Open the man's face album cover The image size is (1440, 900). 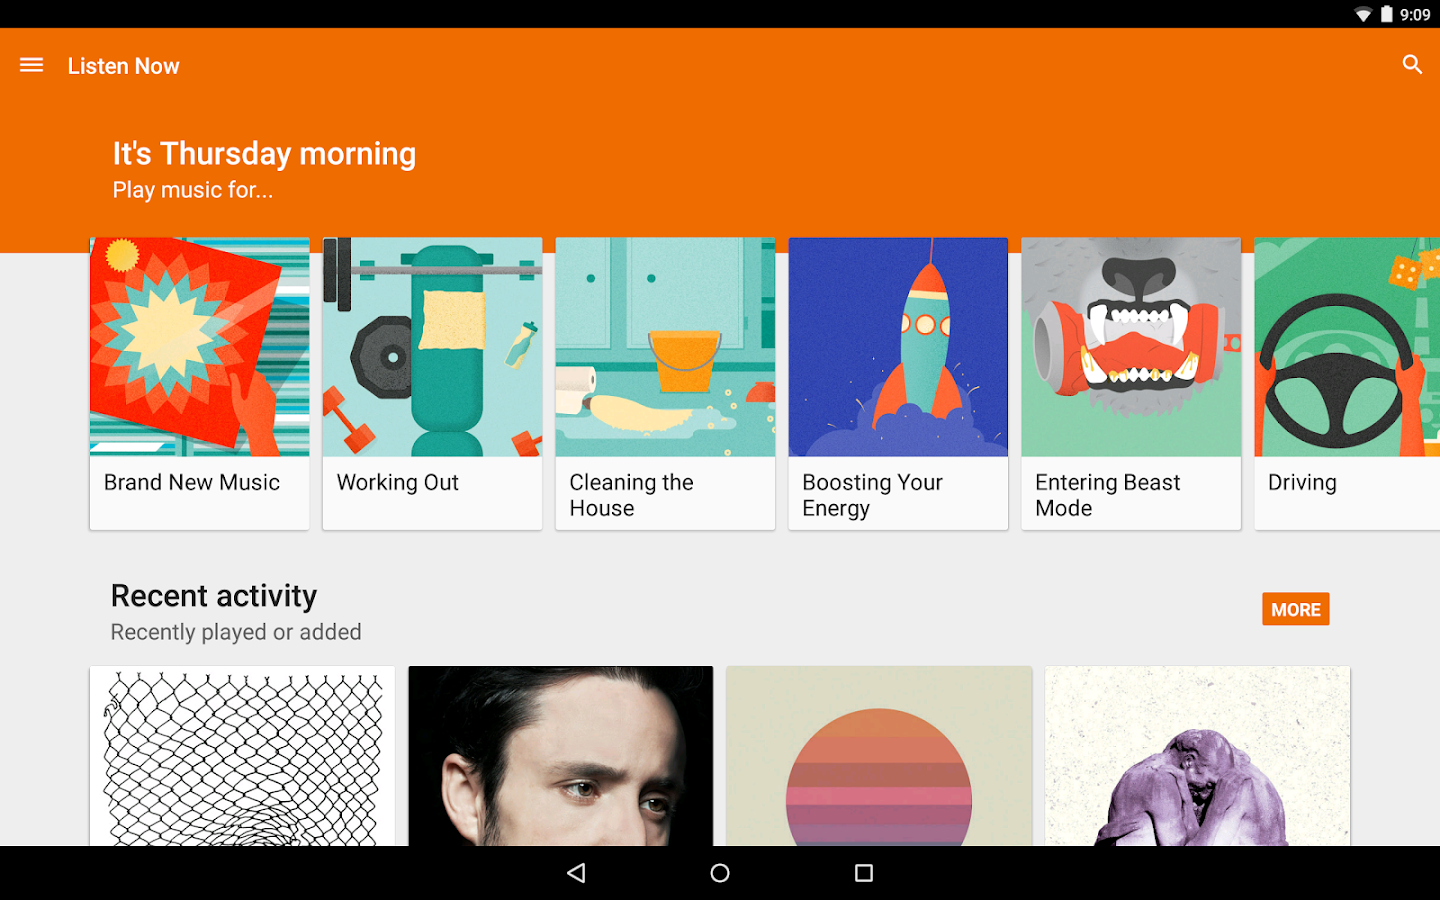tap(561, 756)
